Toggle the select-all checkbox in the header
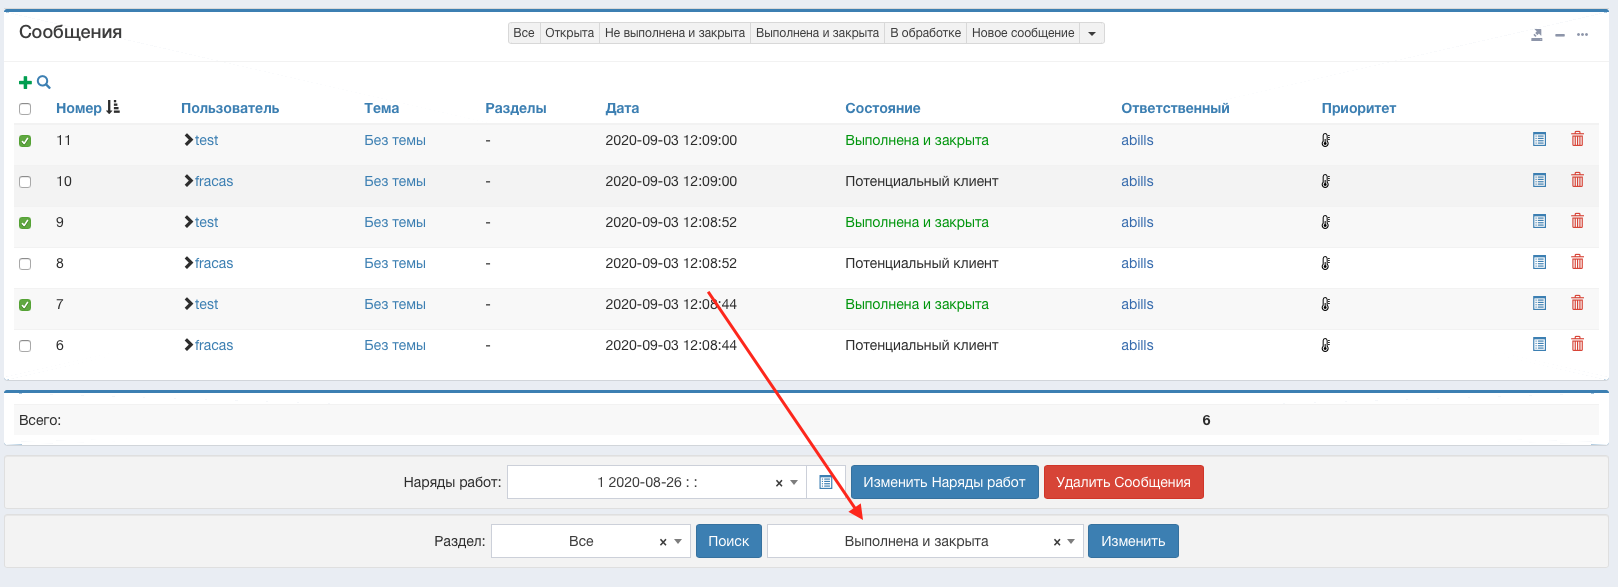 (x=25, y=109)
